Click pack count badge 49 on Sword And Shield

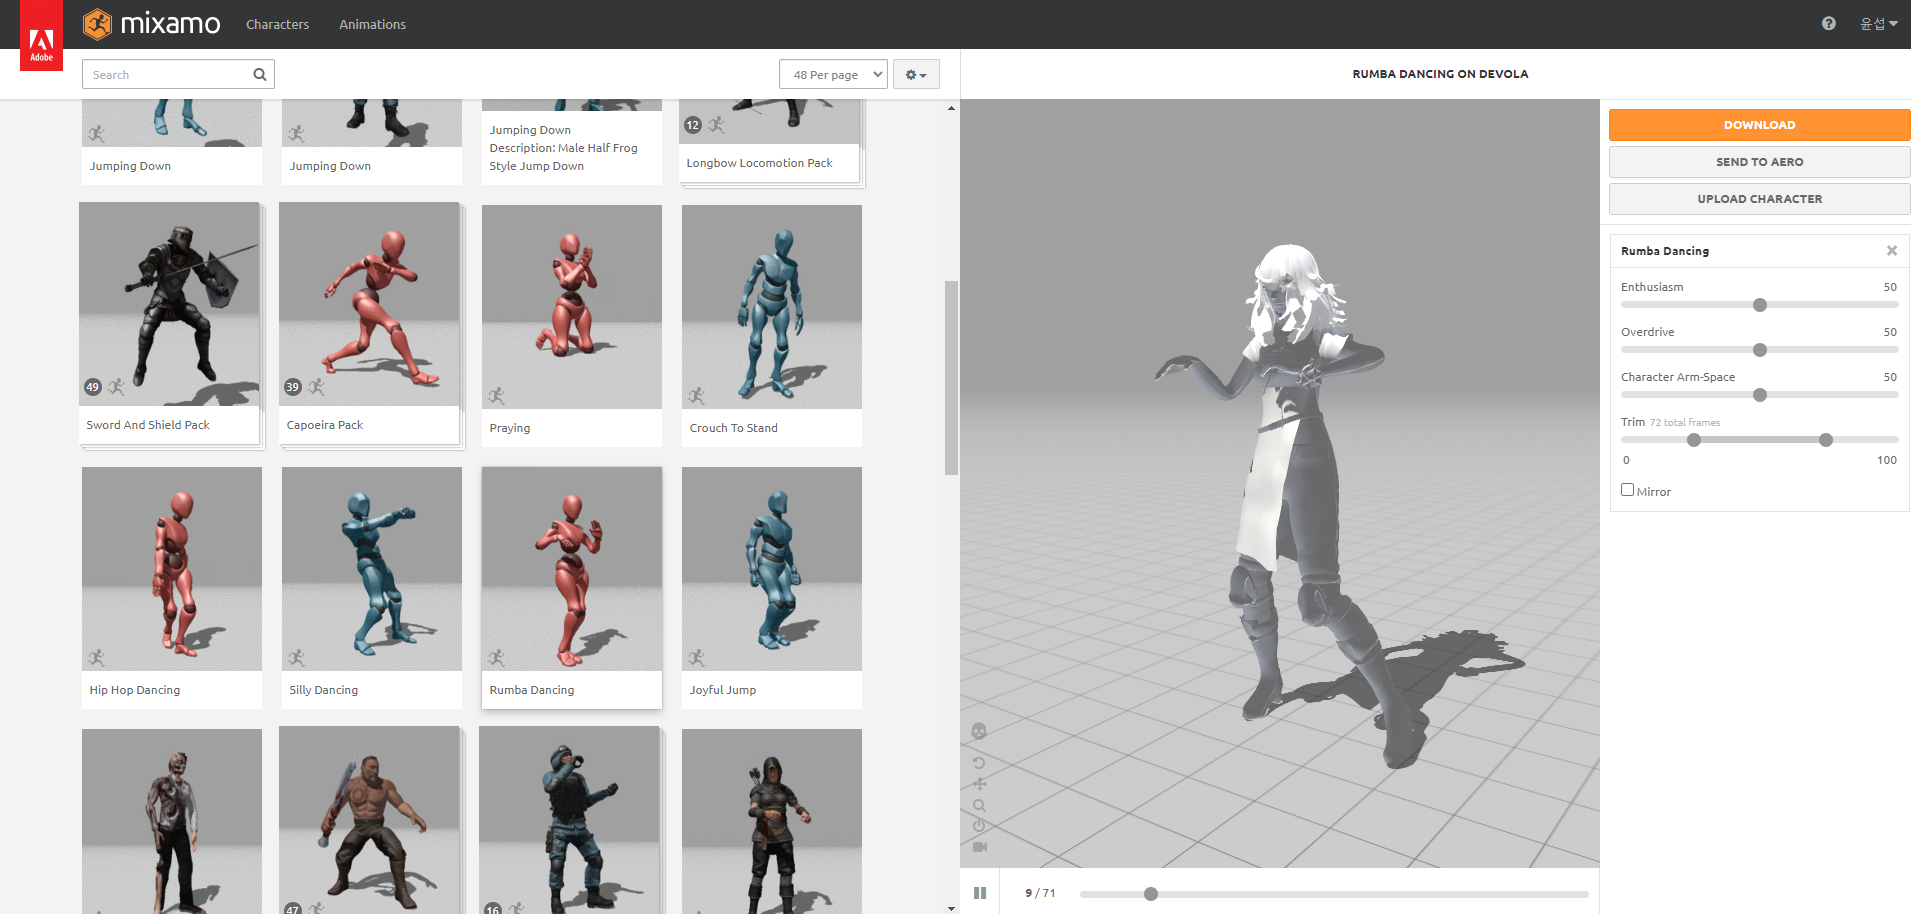[93, 387]
